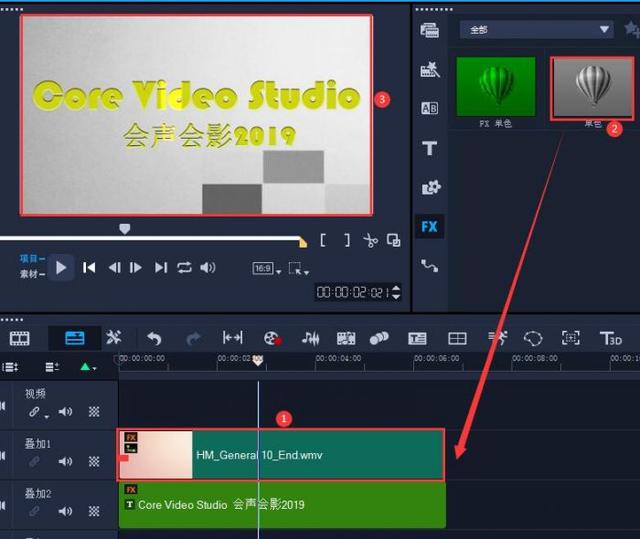640x539 pixels.
Task: Select the green FX balloon thumbnail
Action: coord(496,87)
